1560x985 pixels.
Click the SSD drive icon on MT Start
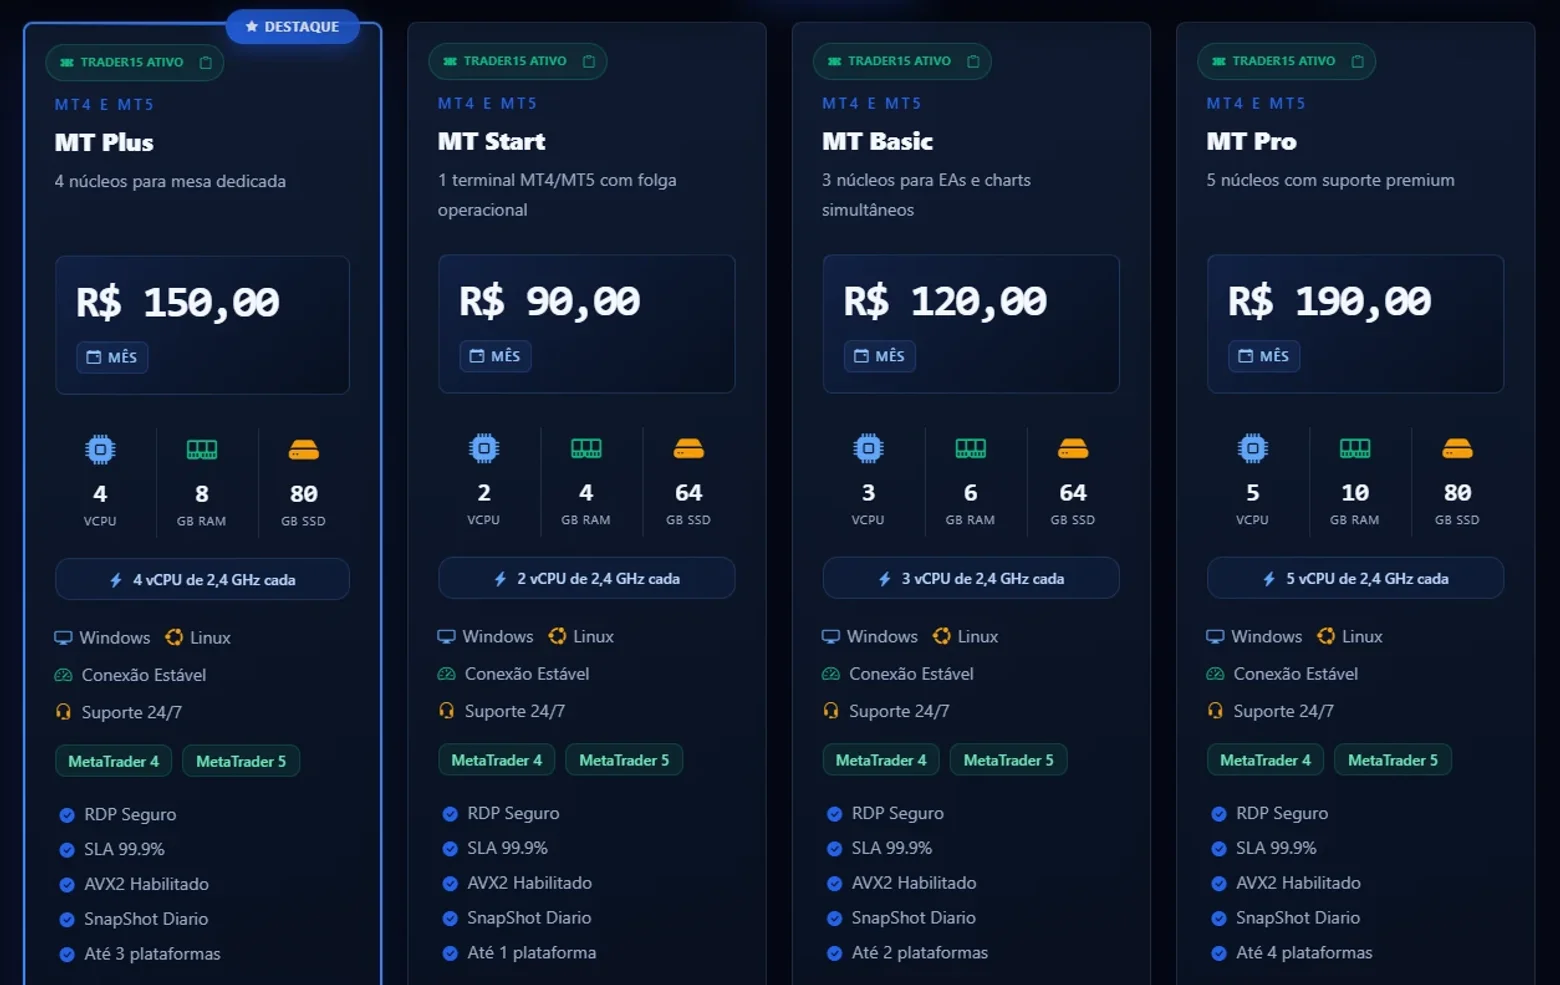(x=689, y=449)
